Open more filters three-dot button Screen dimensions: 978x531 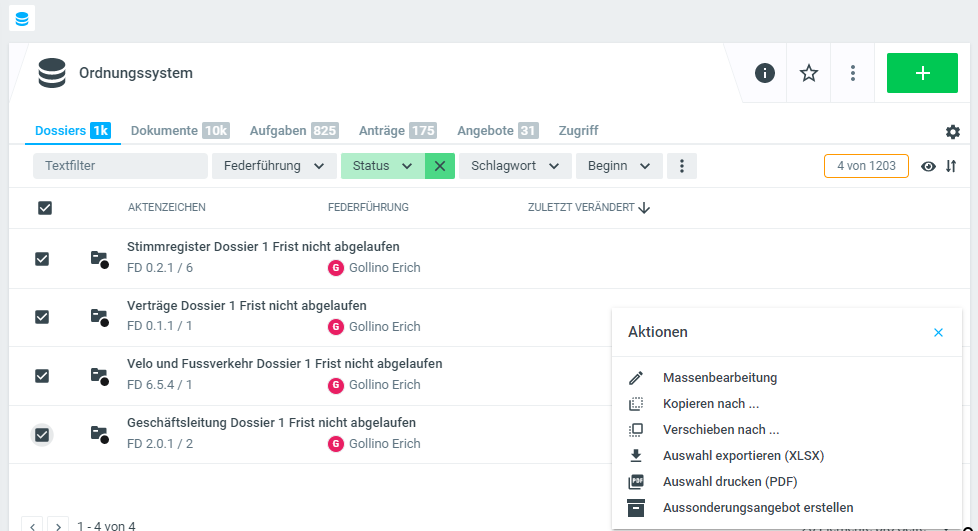click(682, 166)
